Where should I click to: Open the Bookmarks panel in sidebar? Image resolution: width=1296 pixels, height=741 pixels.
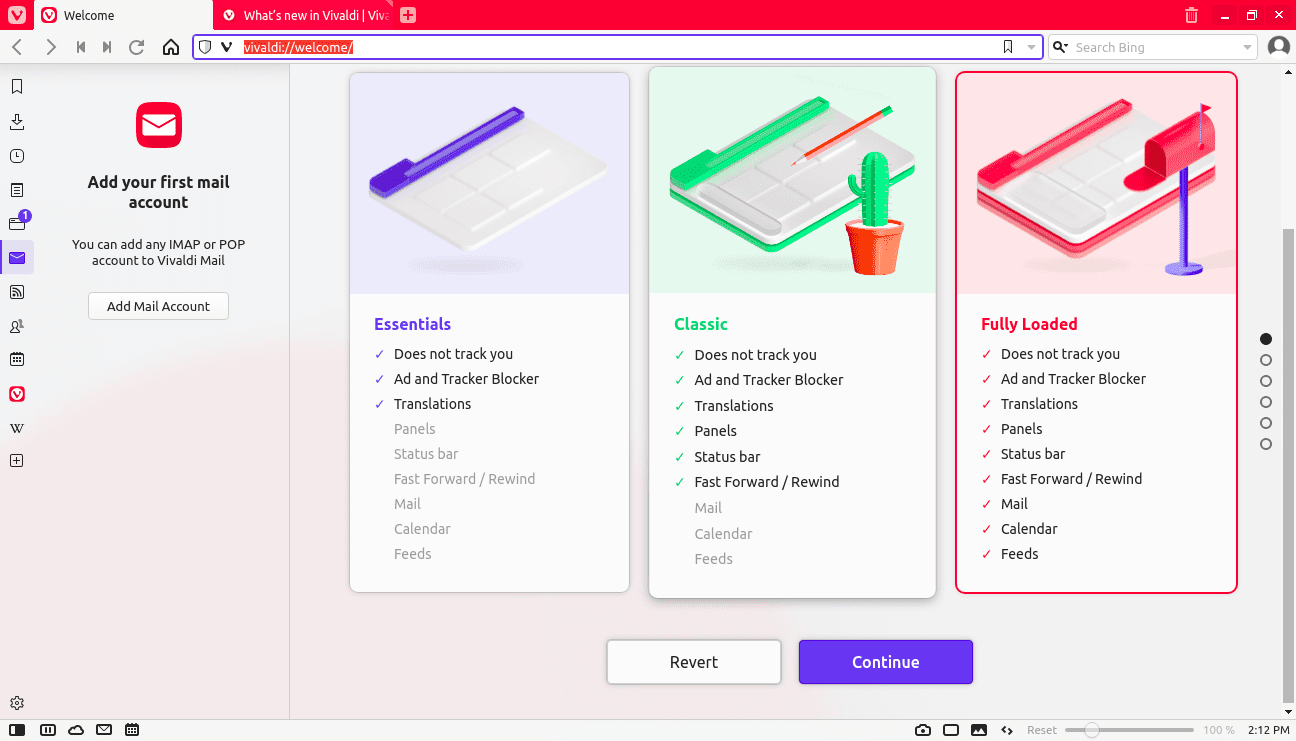coord(17,87)
